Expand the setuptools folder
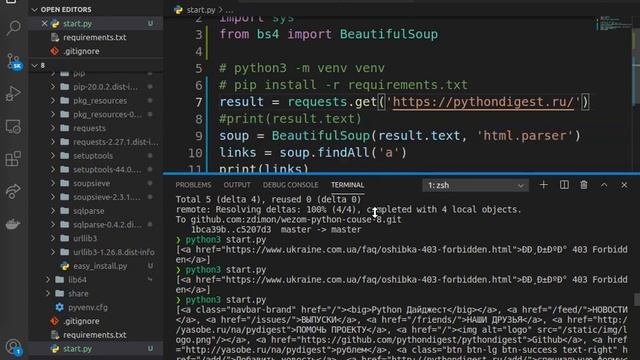Viewport: 640px width, 360px height. pos(53,156)
